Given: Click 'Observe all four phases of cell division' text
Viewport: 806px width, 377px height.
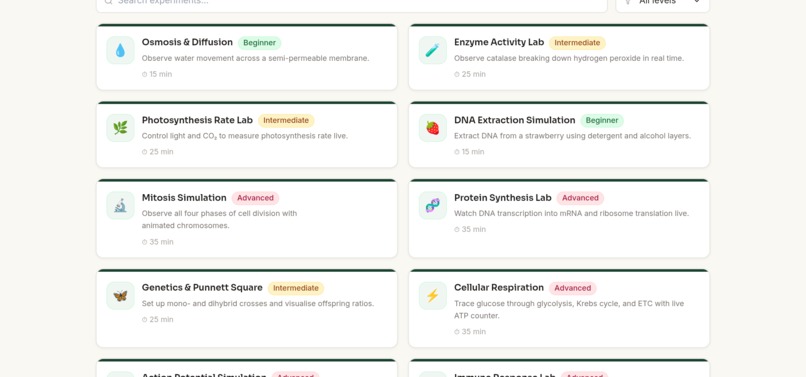Looking at the screenshot, I should [x=219, y=219].
